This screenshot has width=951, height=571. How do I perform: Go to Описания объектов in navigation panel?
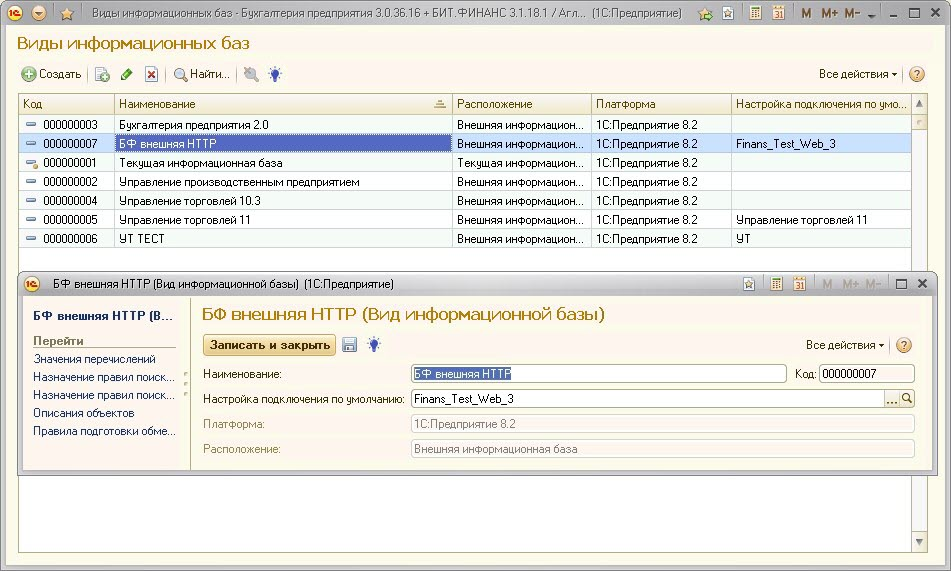pyautogui.click(x=83, y=413)
